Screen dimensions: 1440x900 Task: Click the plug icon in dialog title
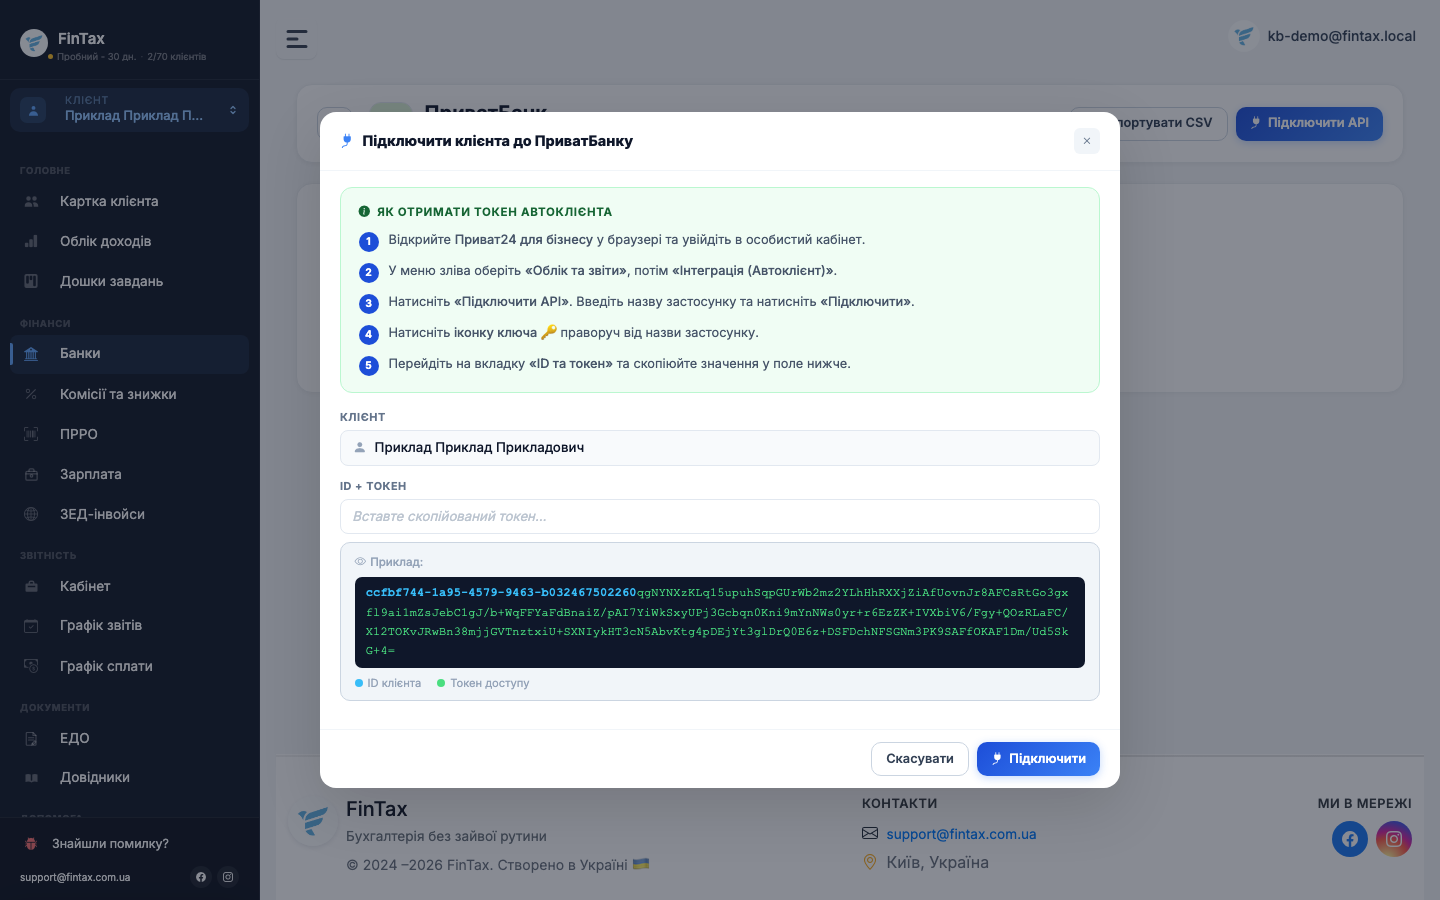tap(346, 141)
